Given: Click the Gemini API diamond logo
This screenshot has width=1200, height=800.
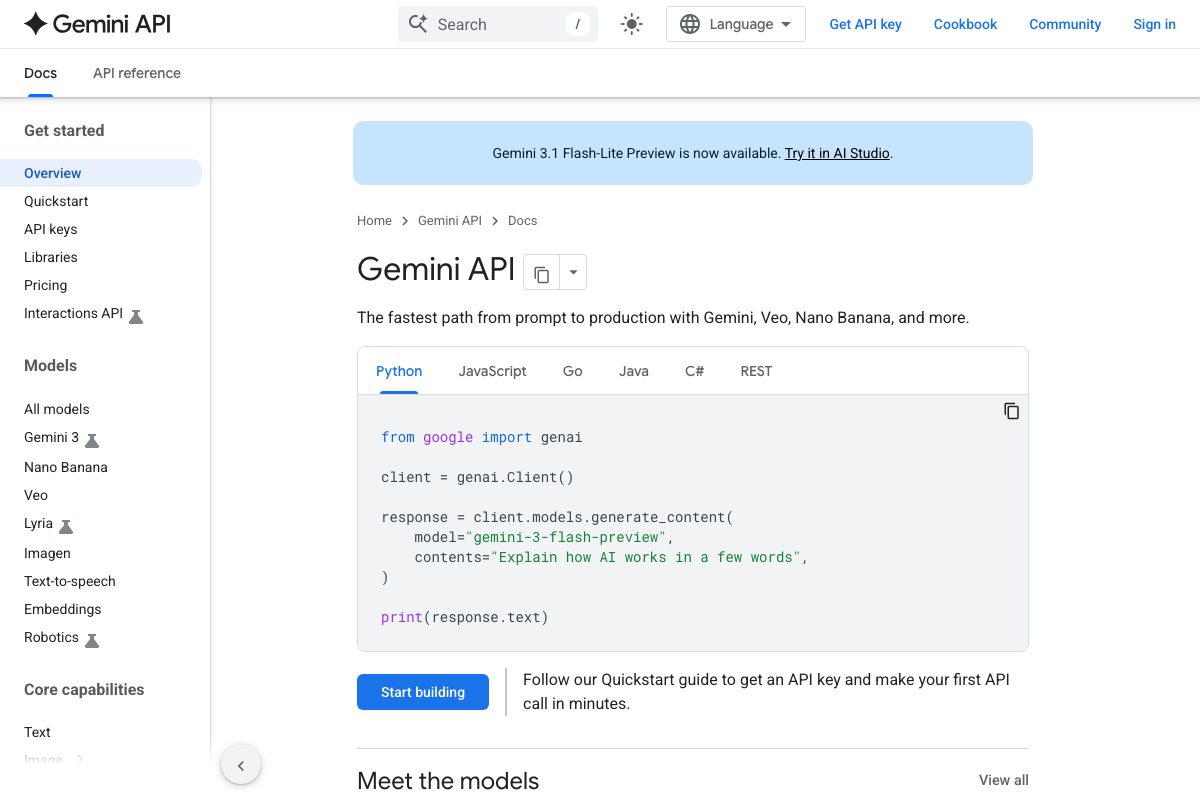Looking at the screenshot, I should 35,23.
